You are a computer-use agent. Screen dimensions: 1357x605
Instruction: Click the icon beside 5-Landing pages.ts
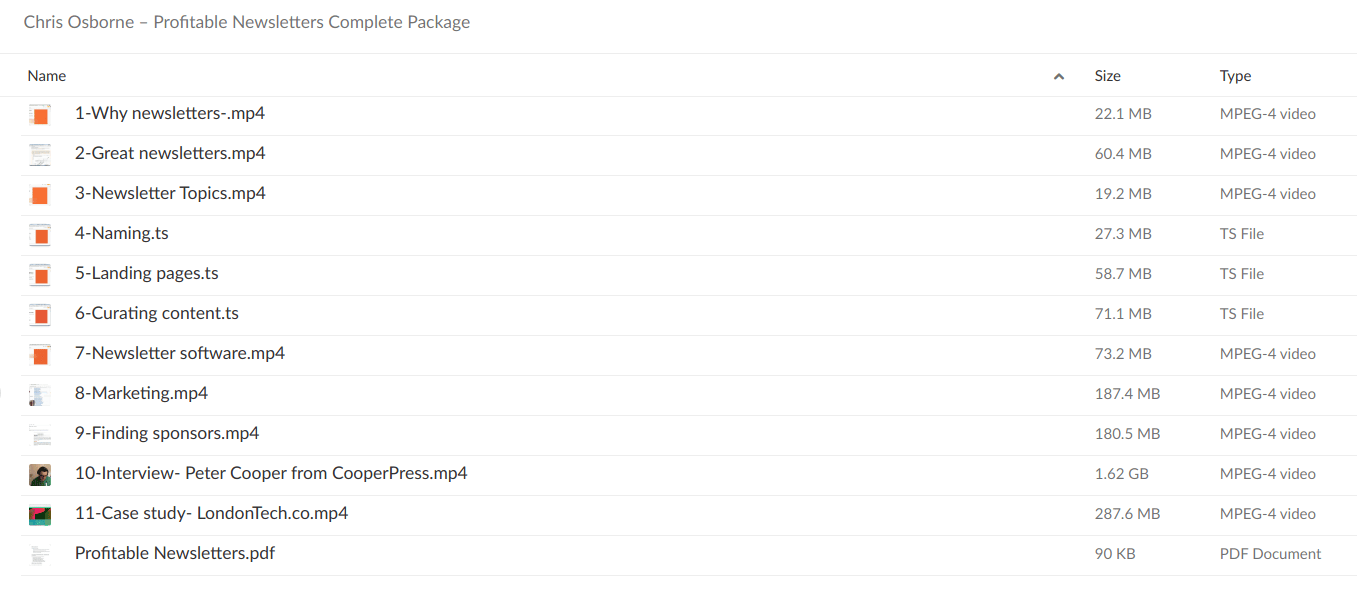tap(39, 274)
